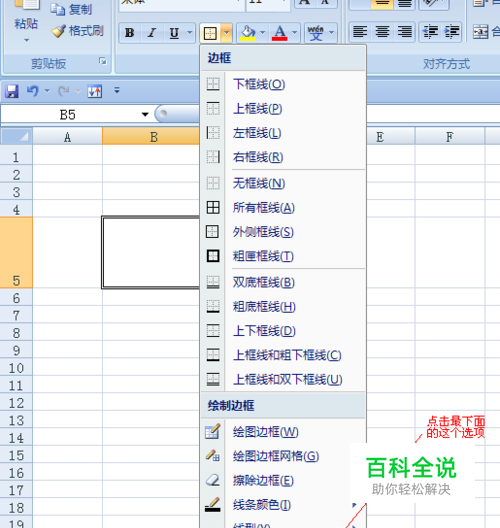Viewport: 500px width, 528px height.
Task: Open the underline style dropdown arrow
Action: tap(190, 33)
